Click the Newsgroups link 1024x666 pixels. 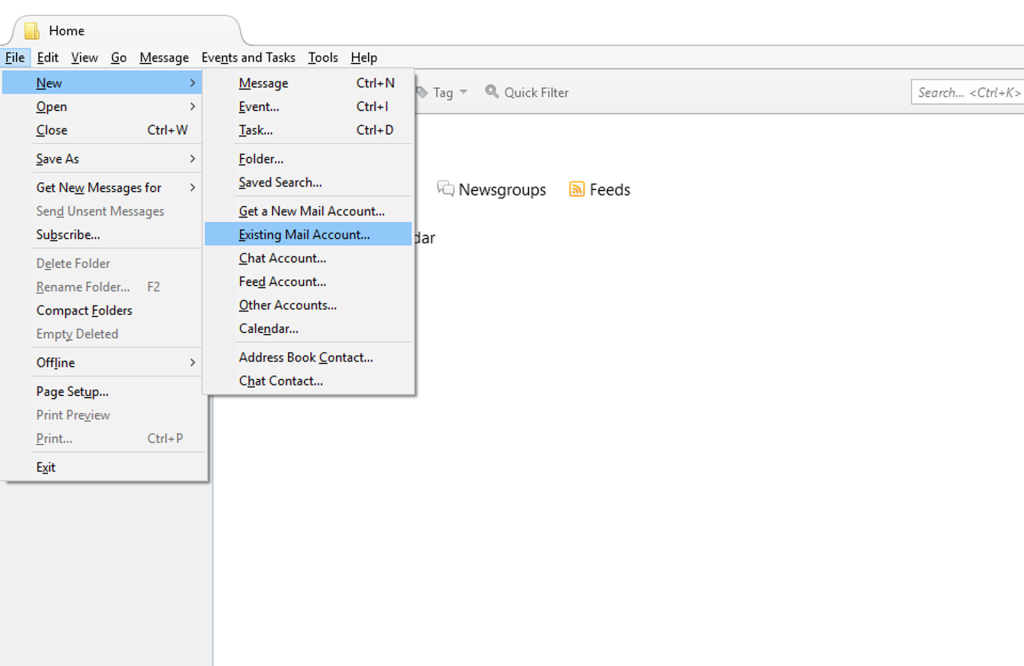pos(491,189)
